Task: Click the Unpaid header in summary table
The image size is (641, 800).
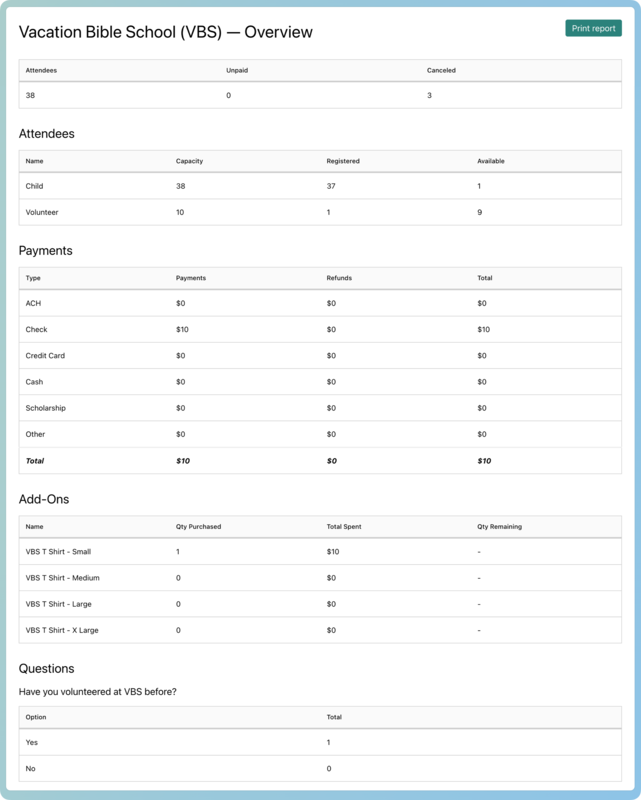Action: 238,70
